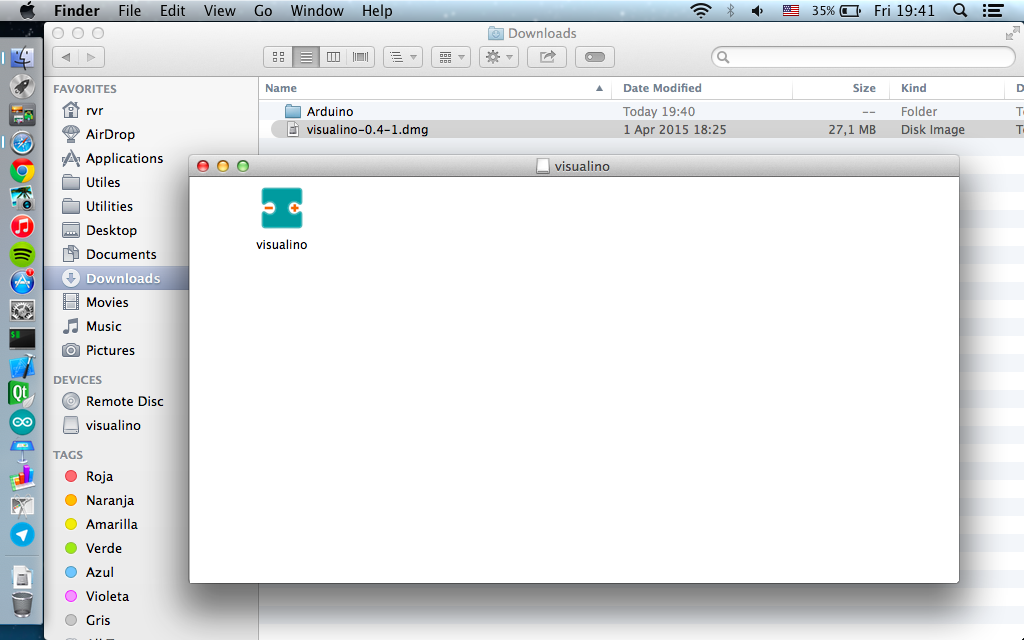Filter by Verde green tag

pos(104,549)
